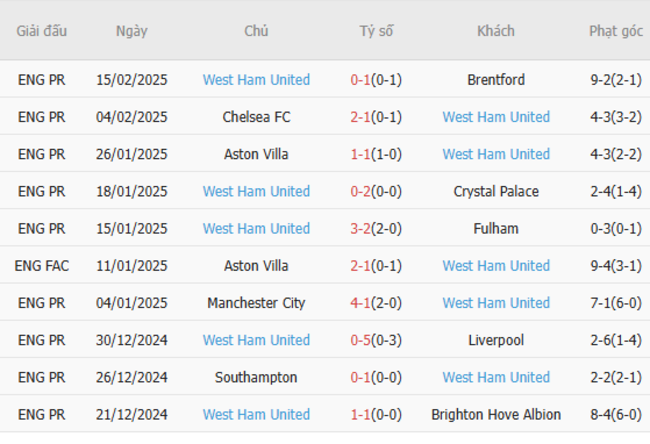Select the Chelsea FC team name
The image size is (650, 444).
(256, 117)
